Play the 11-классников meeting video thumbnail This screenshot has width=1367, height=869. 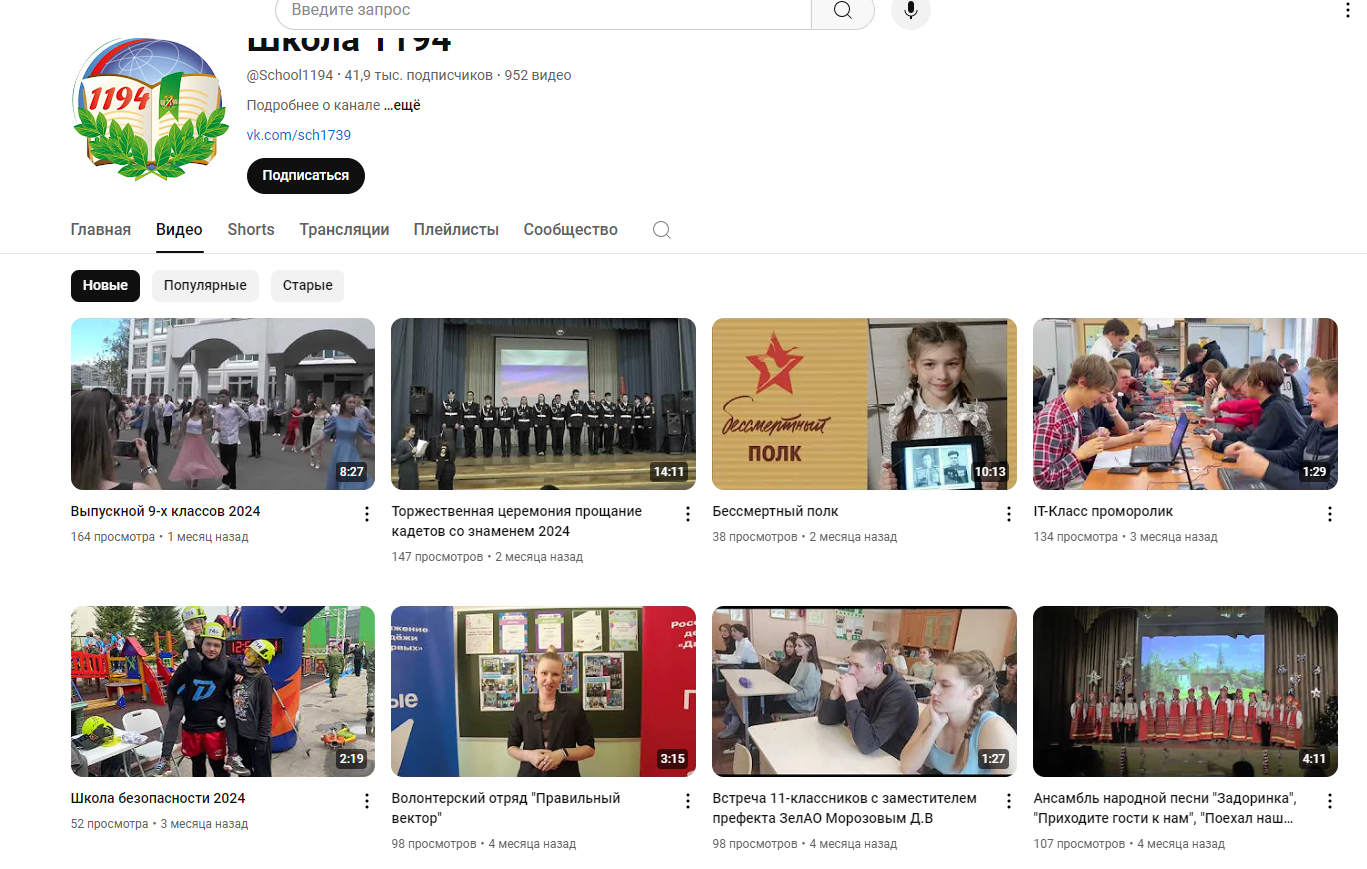click(864, 691)
